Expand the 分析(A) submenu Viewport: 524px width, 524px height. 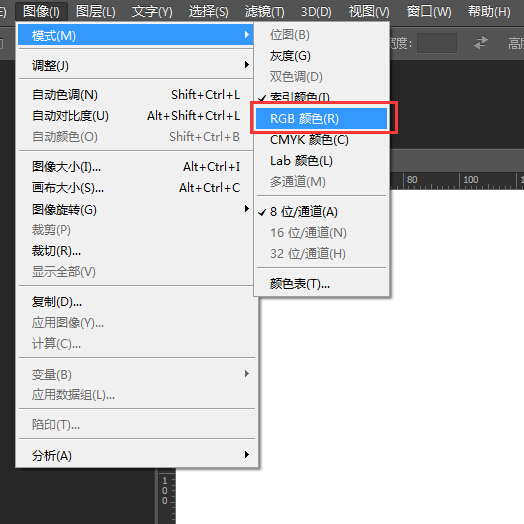(137, 455)
